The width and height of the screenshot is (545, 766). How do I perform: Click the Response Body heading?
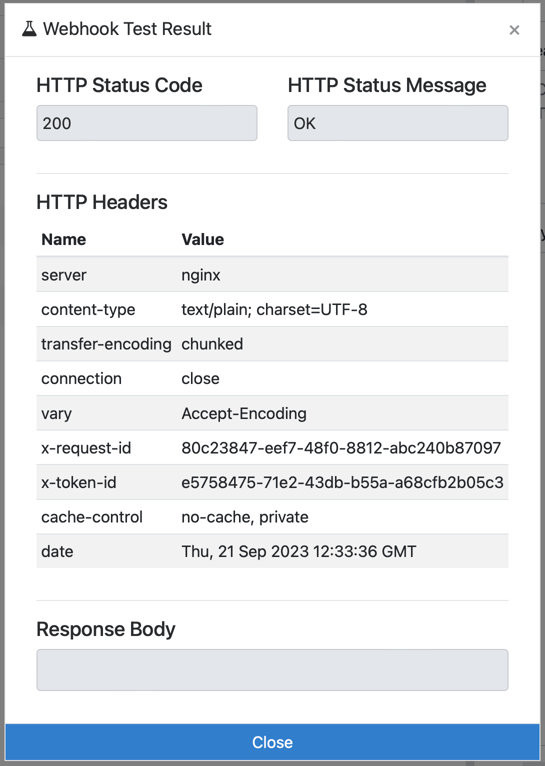point(105,629)
